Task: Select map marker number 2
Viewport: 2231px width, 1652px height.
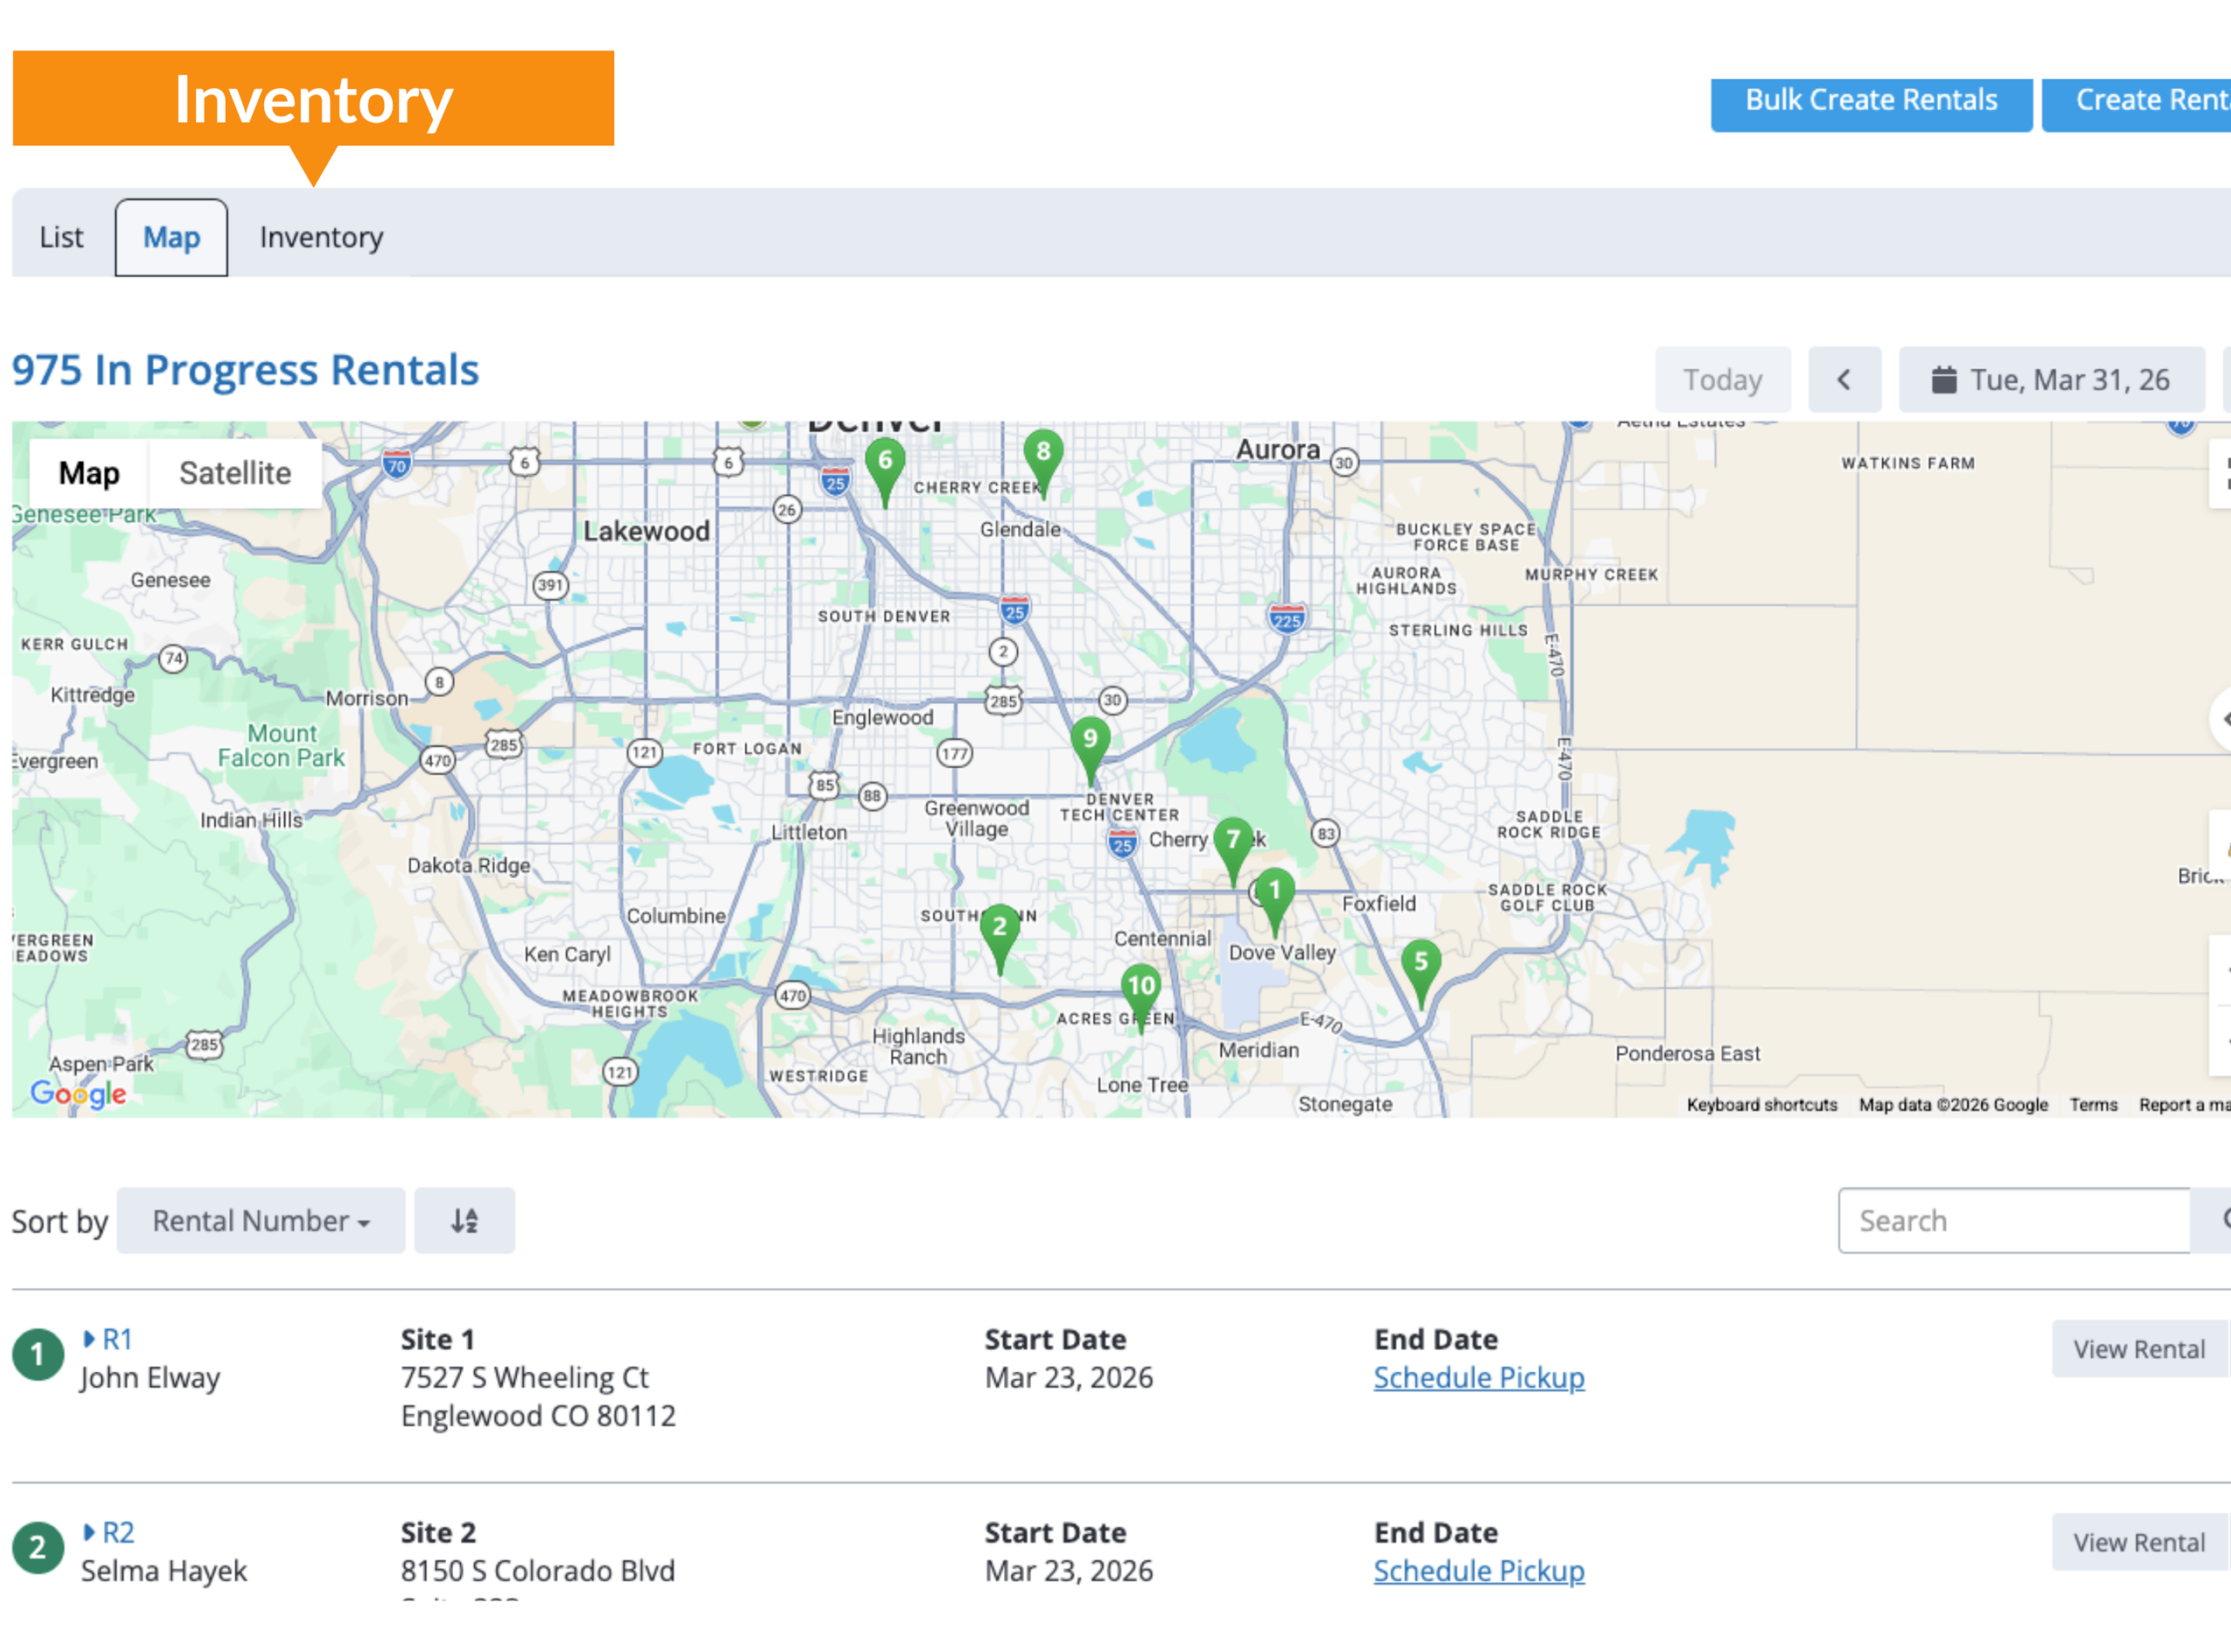Action: coord(999,929)
